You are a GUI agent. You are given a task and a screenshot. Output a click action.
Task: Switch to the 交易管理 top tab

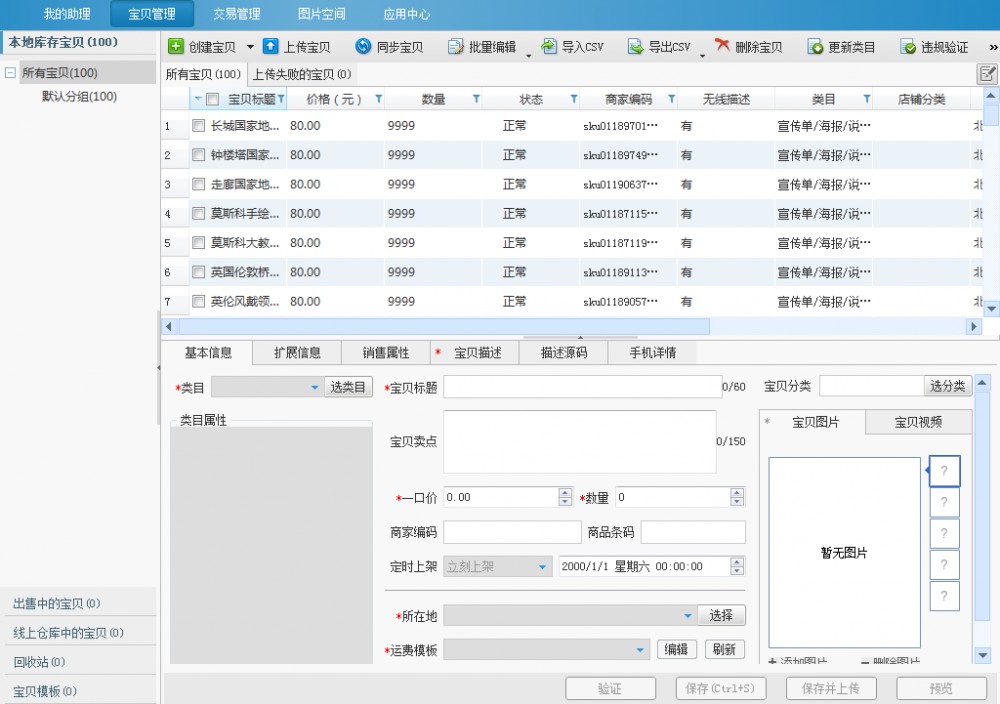pos(237,14)
